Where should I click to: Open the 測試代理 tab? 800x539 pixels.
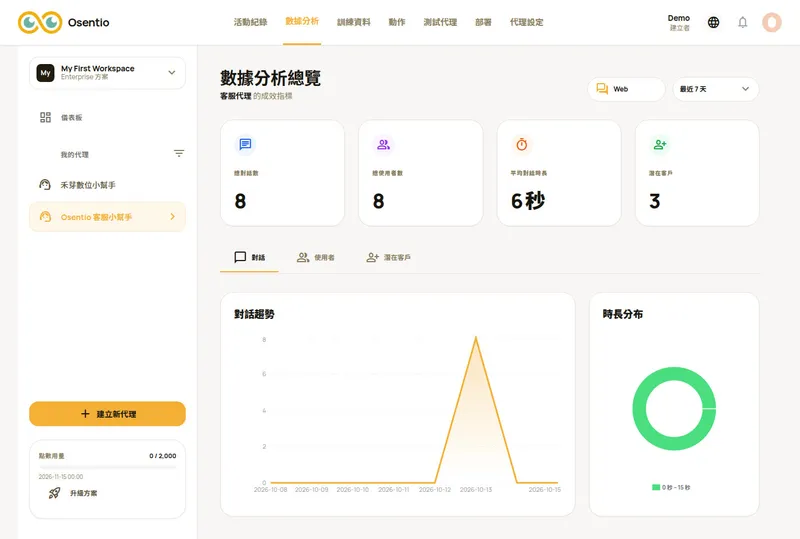[440, 22]
